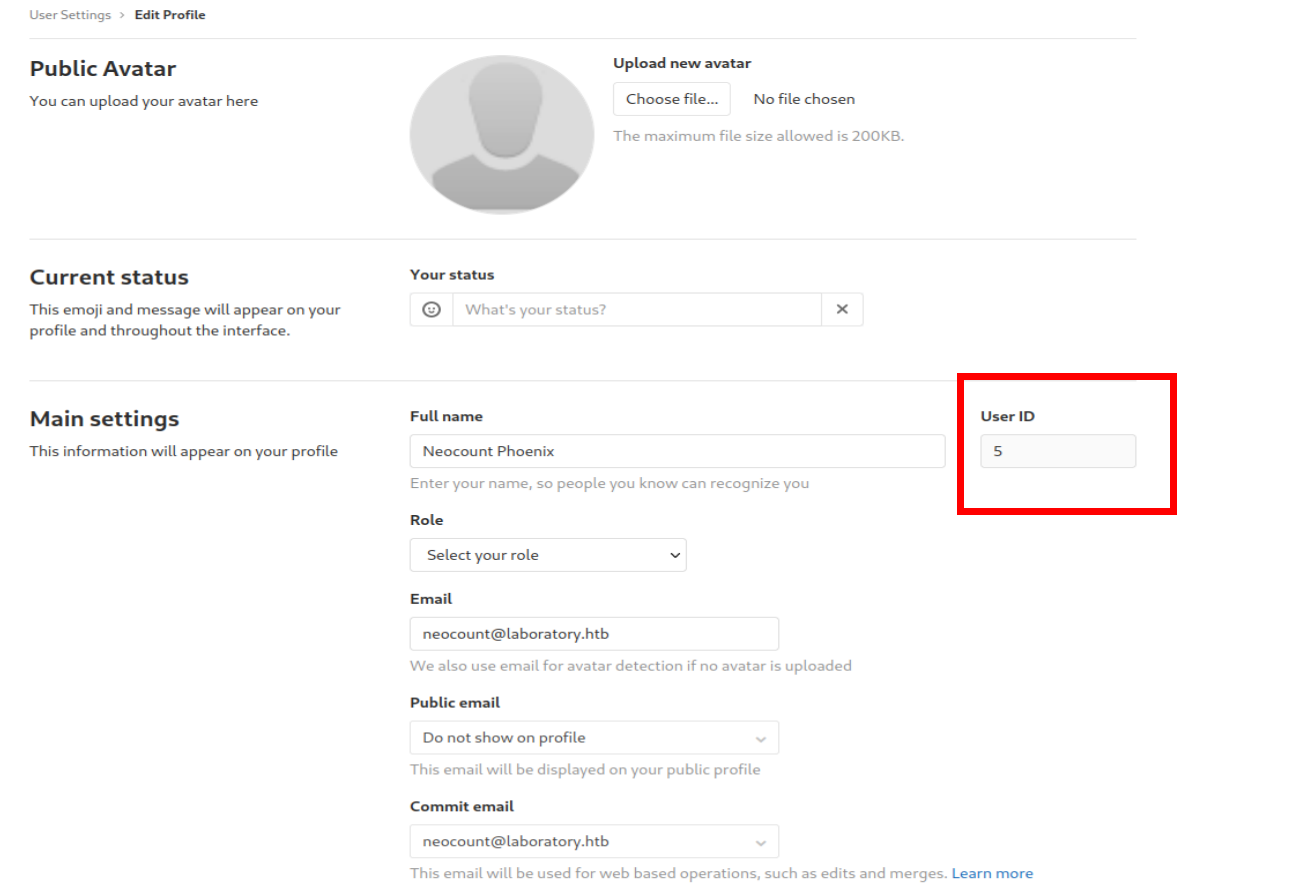Select Edit Profile in the breadcrumb
Viewport: 1302px width, 890px height.
click(170, 15)
